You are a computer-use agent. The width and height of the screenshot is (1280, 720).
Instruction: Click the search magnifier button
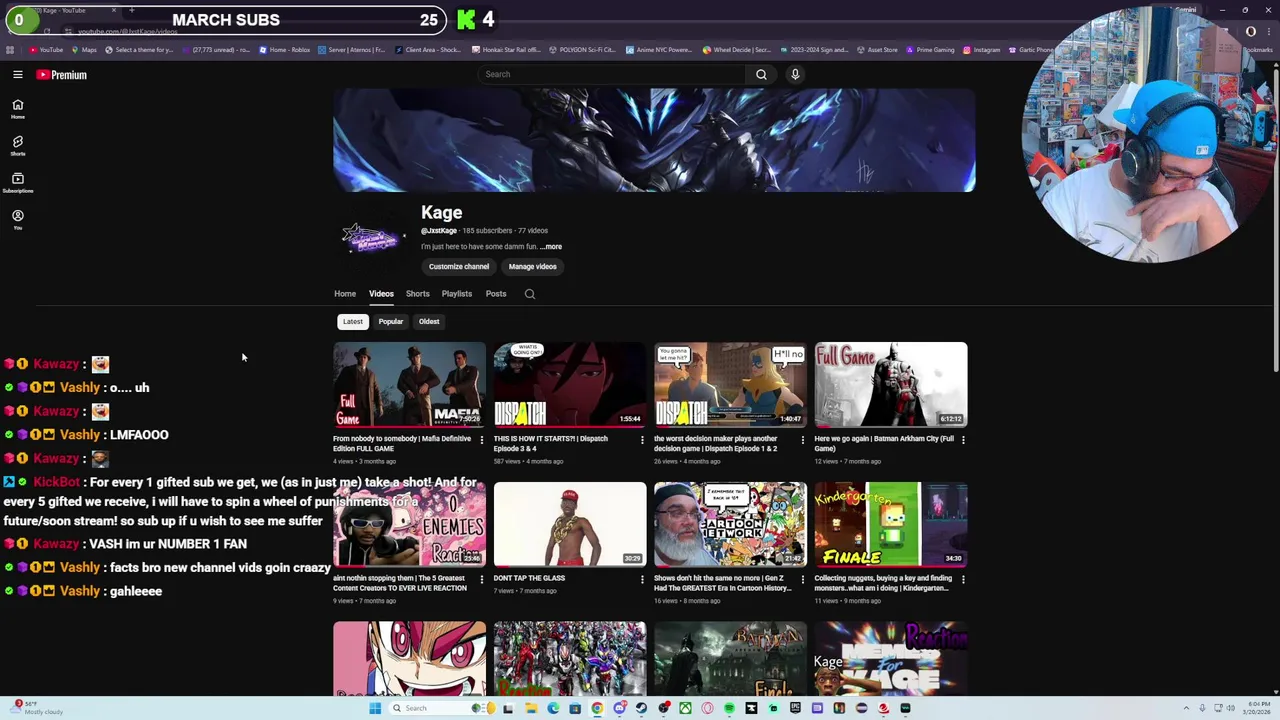pyautogui.click(x=761, y=74)
